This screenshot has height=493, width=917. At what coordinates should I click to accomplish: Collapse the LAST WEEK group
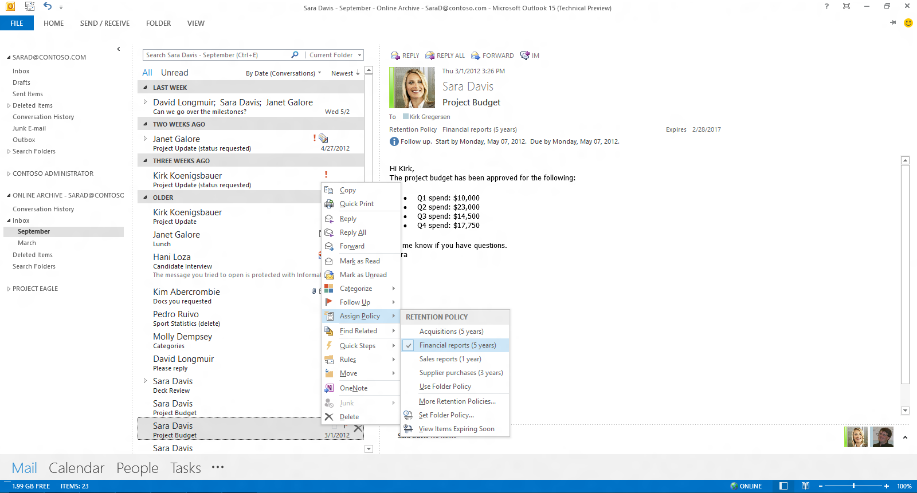coord(146,87)
